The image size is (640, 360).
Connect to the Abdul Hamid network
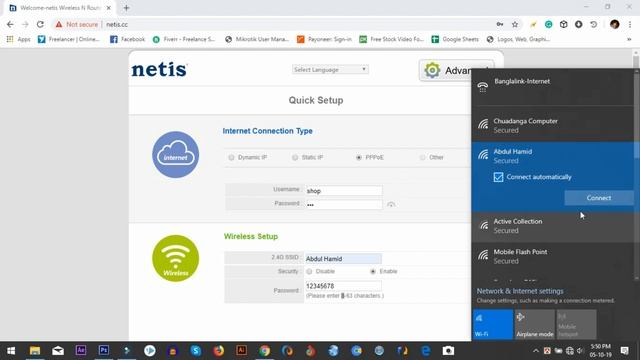599,198
